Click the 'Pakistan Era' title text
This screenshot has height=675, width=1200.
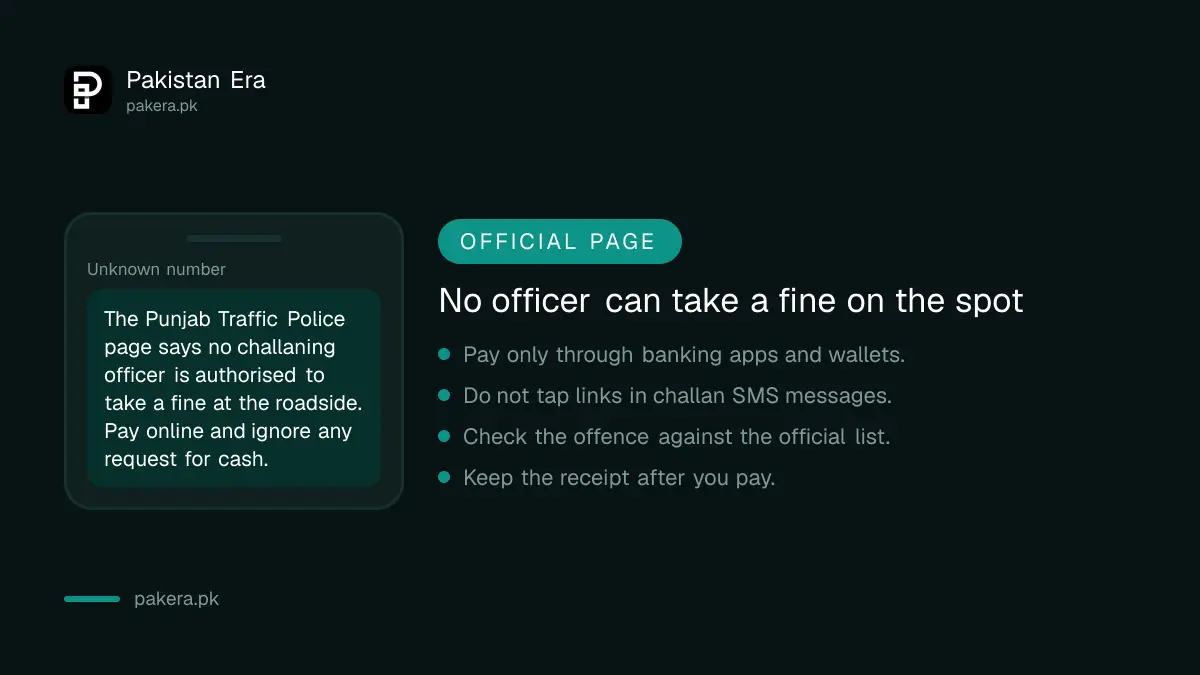tap(196, 80)
